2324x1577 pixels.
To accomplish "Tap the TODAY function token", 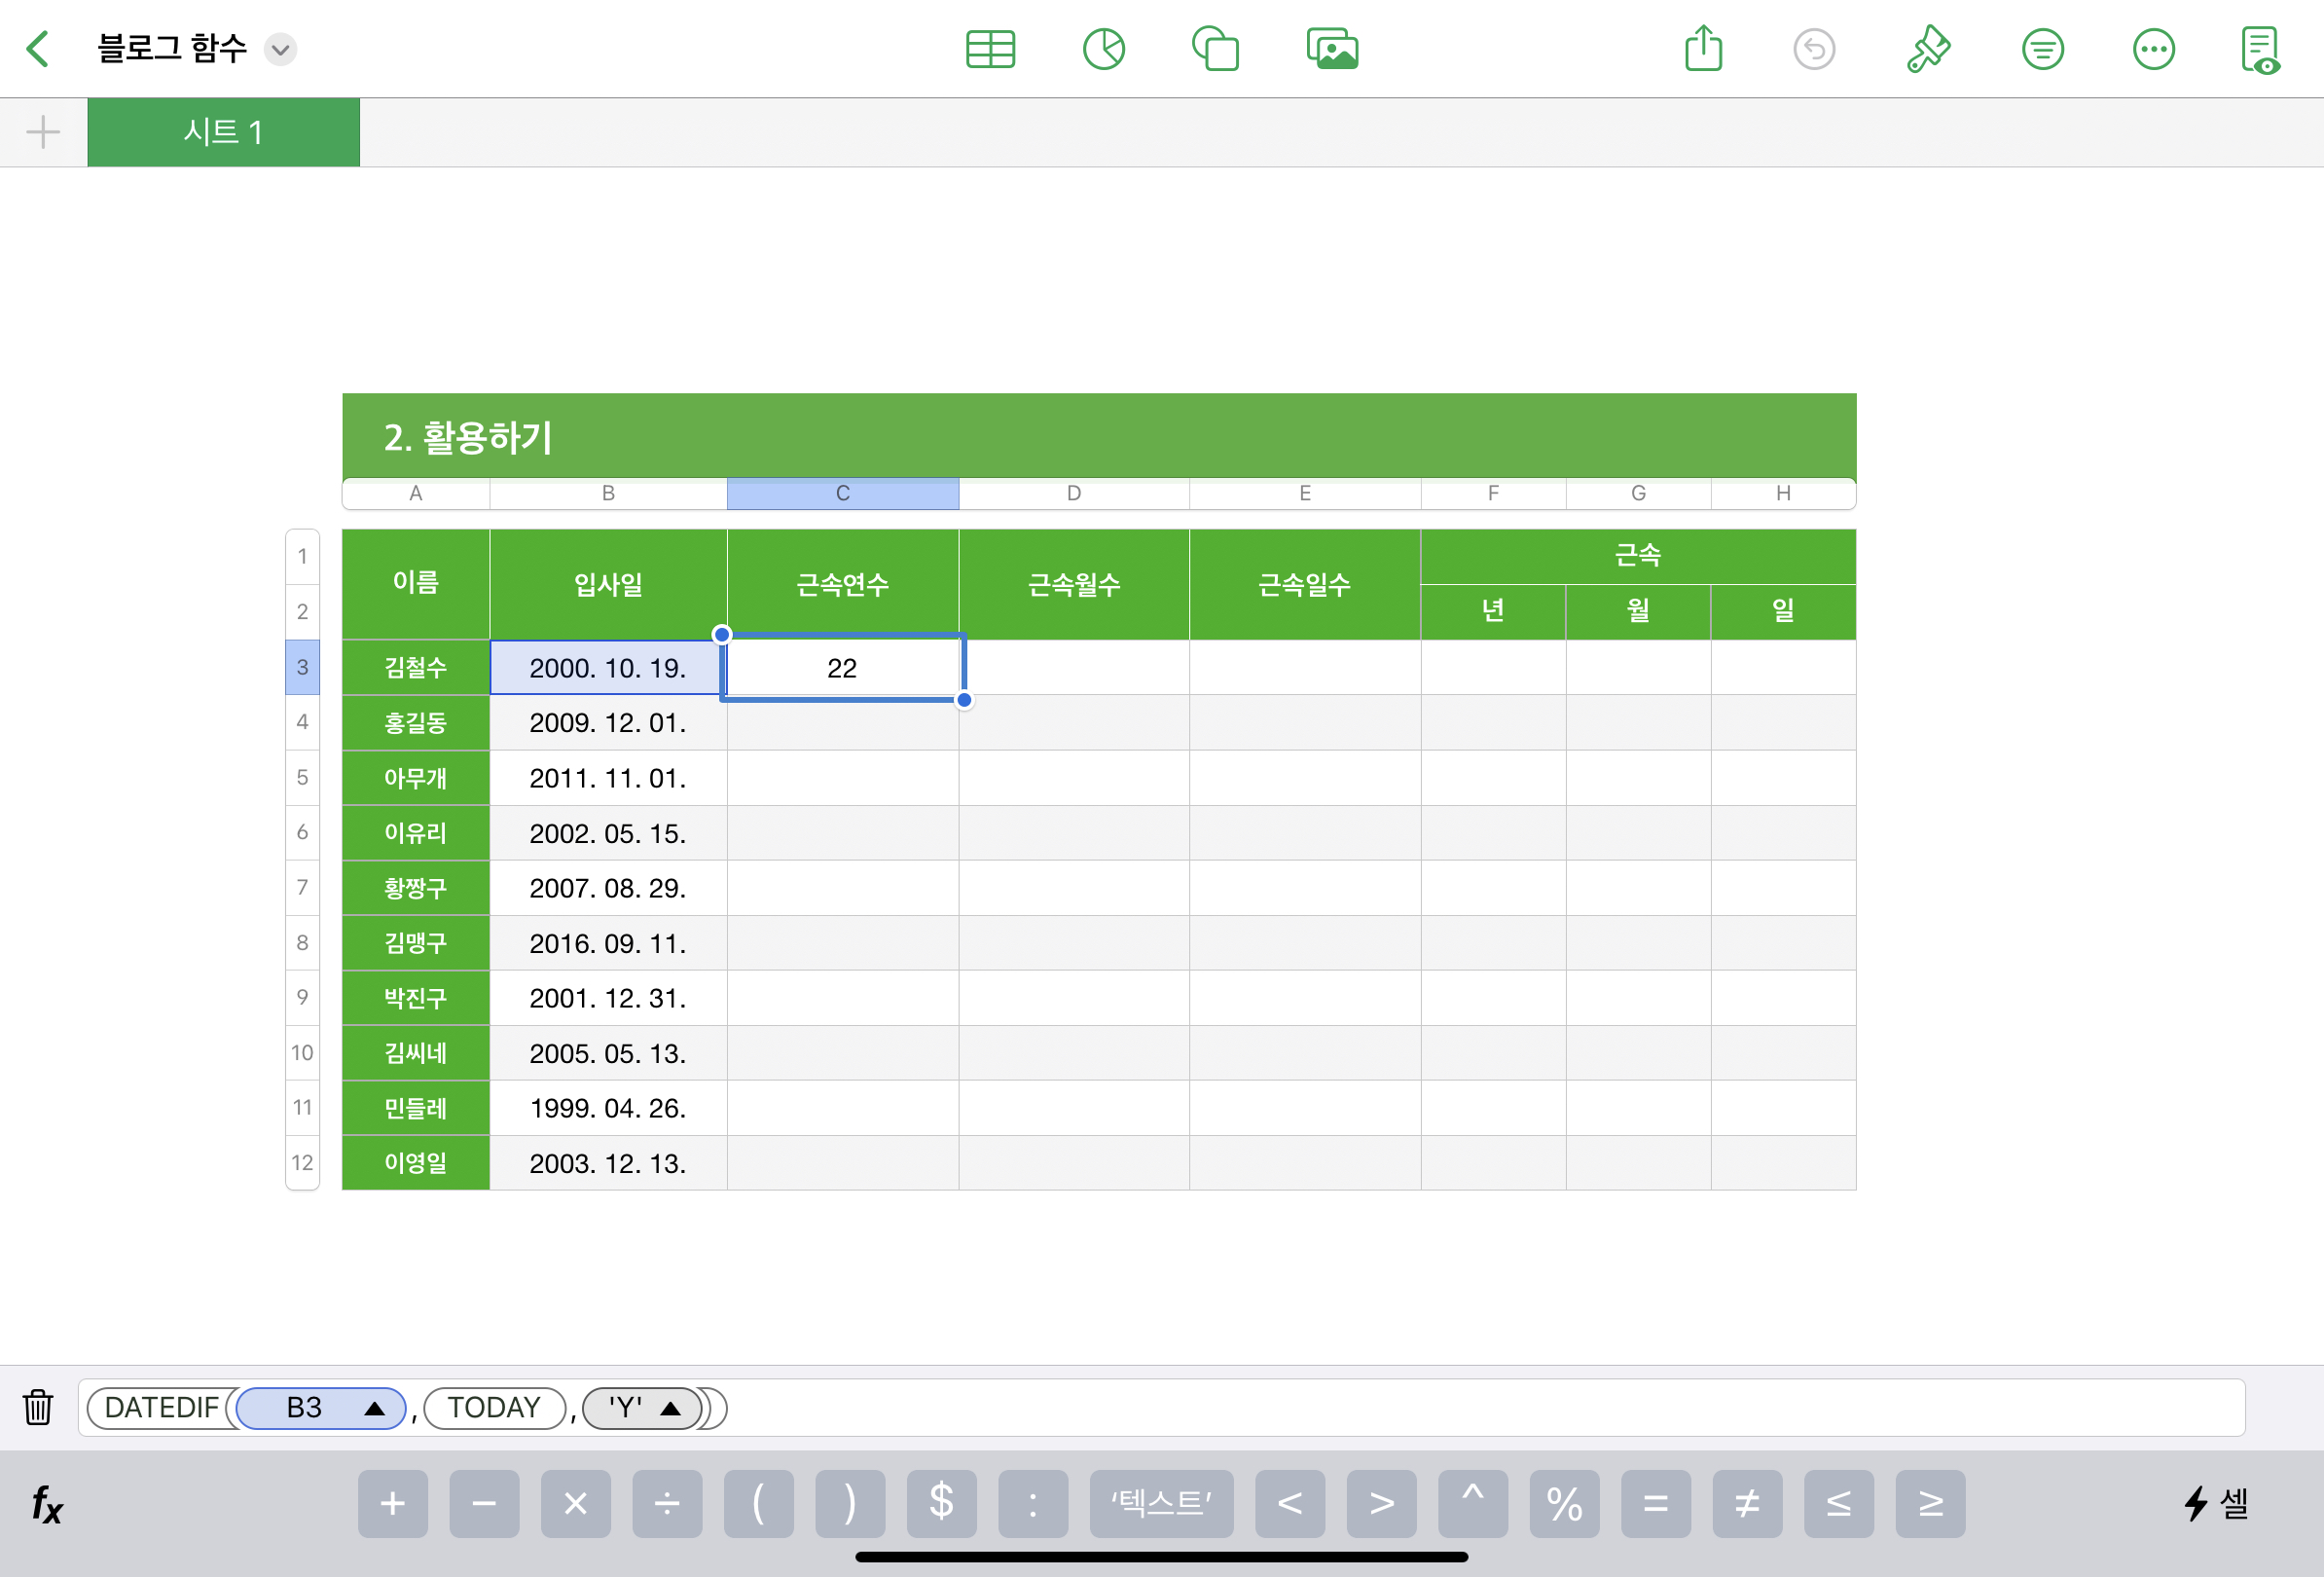I will tap(494, 1408).
